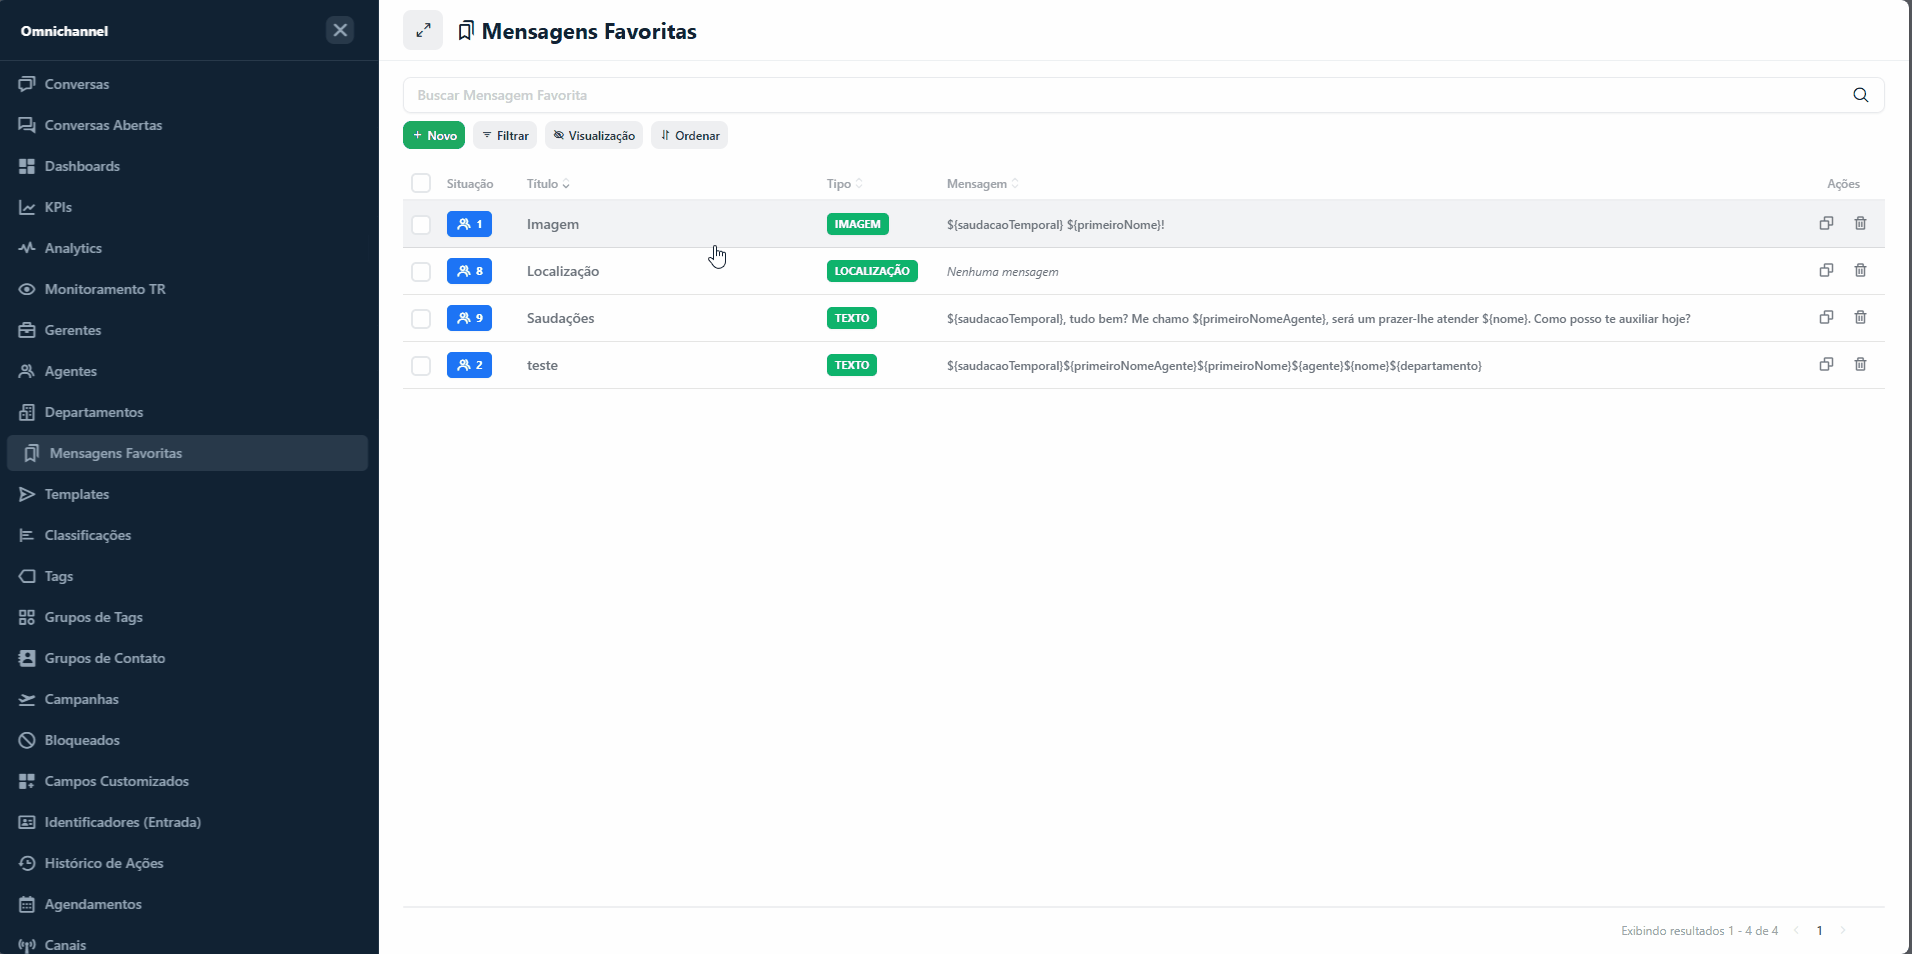The width and height of the screenshot is (1912, 954).
Task: Focus the Buscar Mensagem Favorita search field
Action: (1143, 95)
